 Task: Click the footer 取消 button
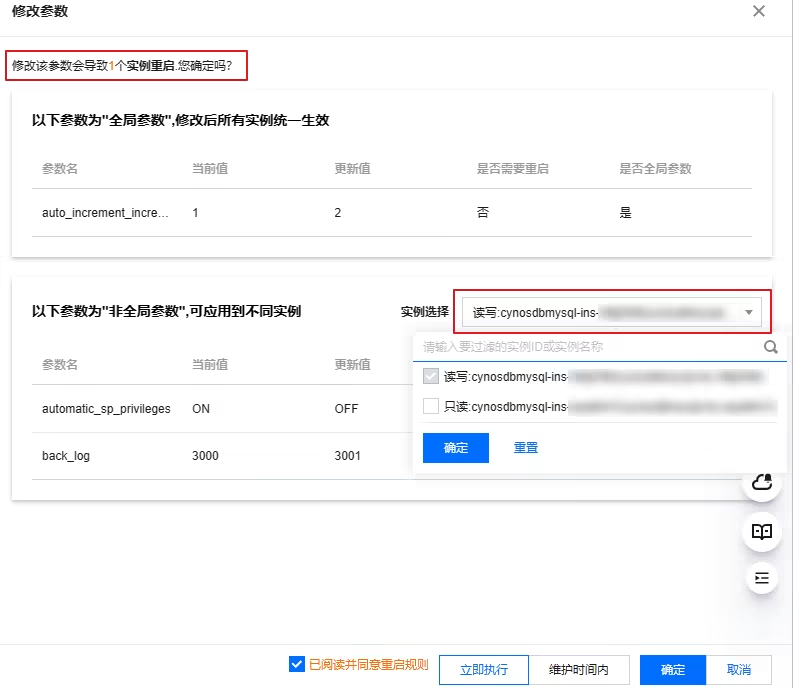[x=739, y=670]
